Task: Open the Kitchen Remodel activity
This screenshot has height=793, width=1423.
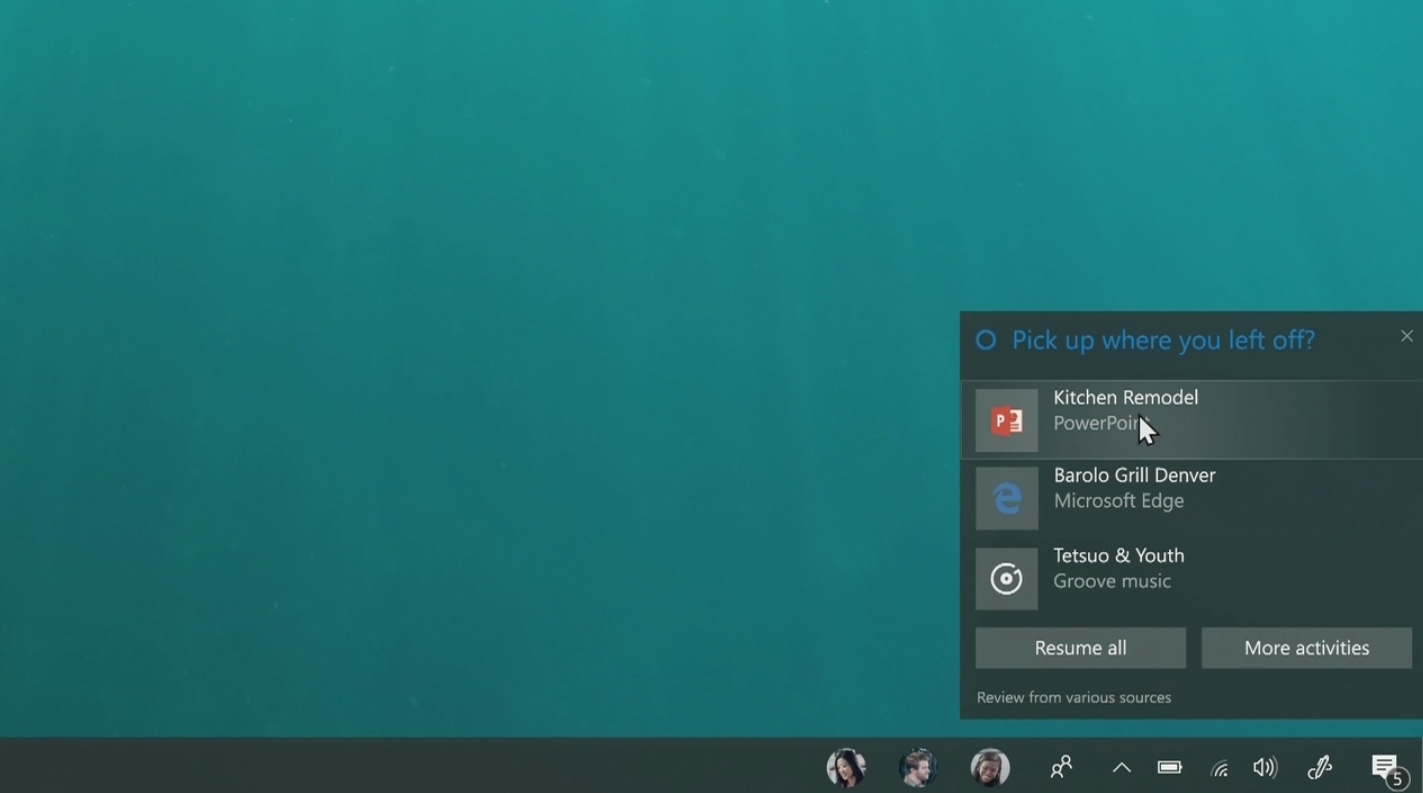Action: [1191, 420]
